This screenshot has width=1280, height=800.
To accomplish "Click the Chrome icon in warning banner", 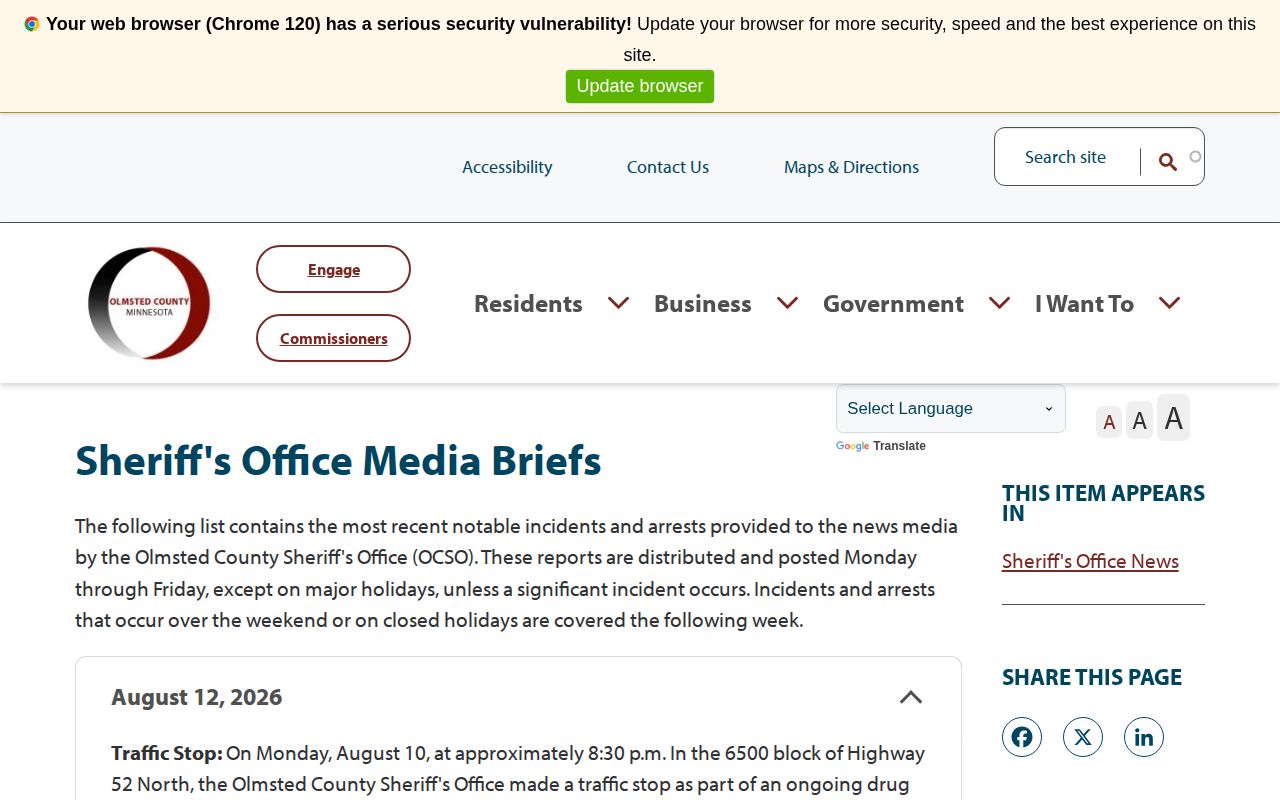I will click(32, 24).
